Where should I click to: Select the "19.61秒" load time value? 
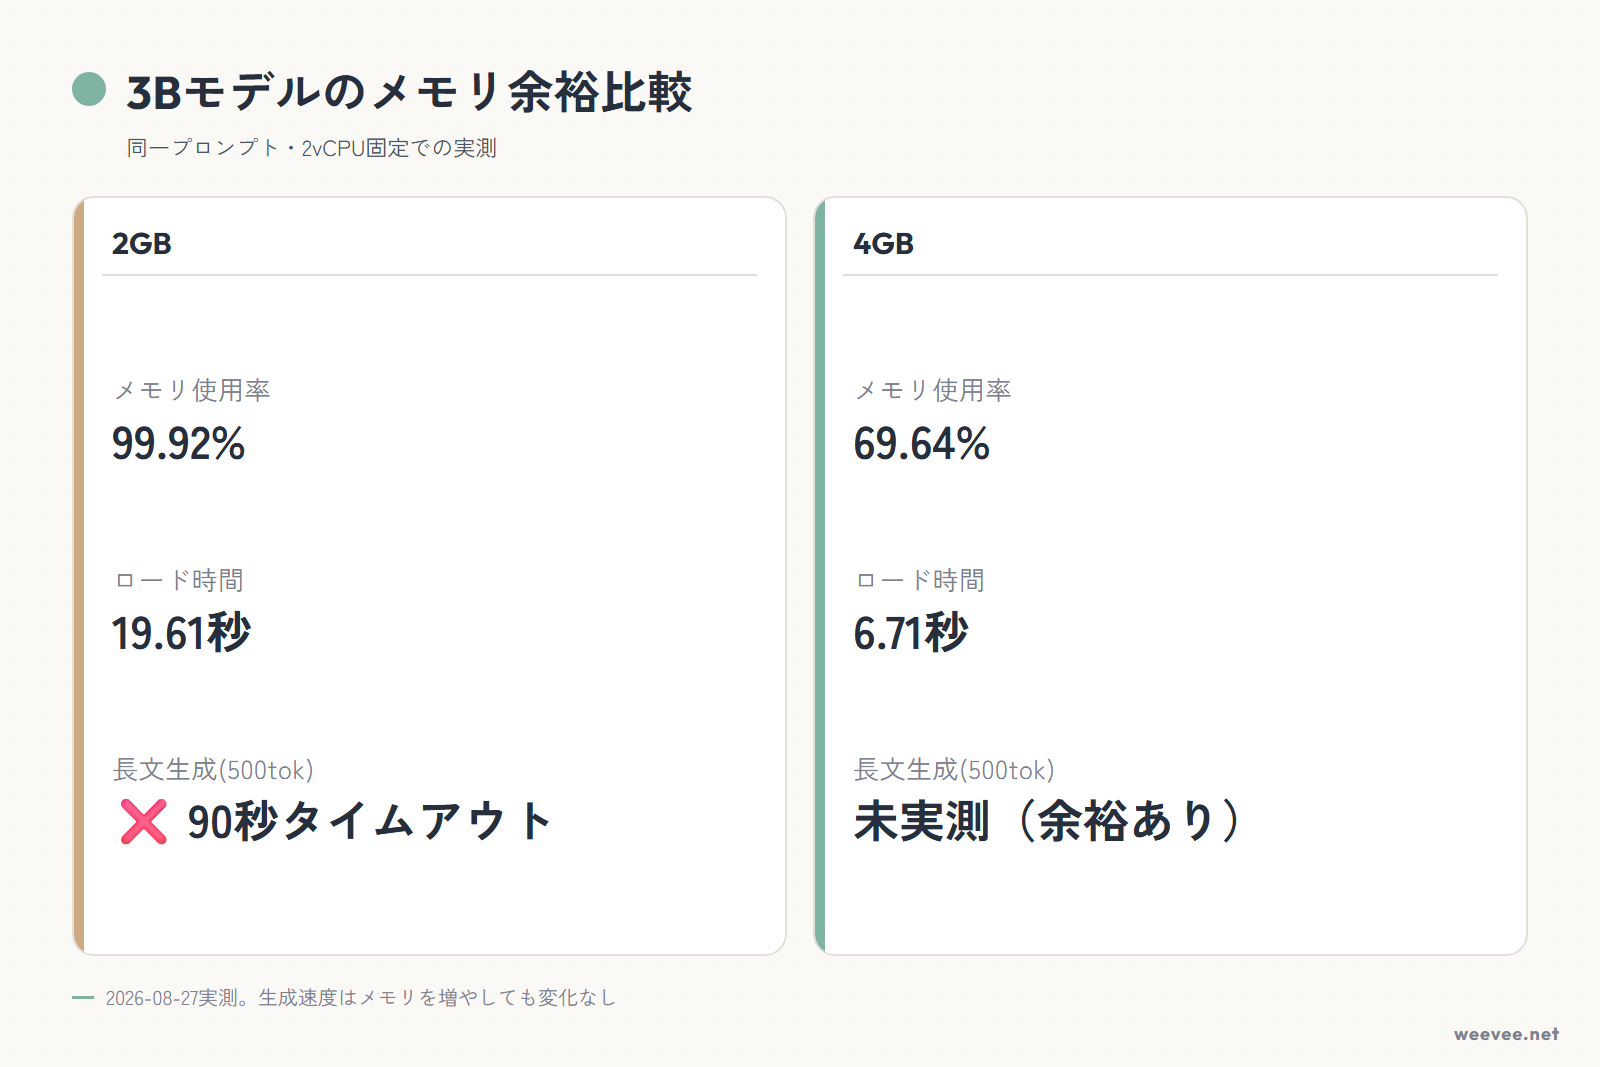coord(181,633)
